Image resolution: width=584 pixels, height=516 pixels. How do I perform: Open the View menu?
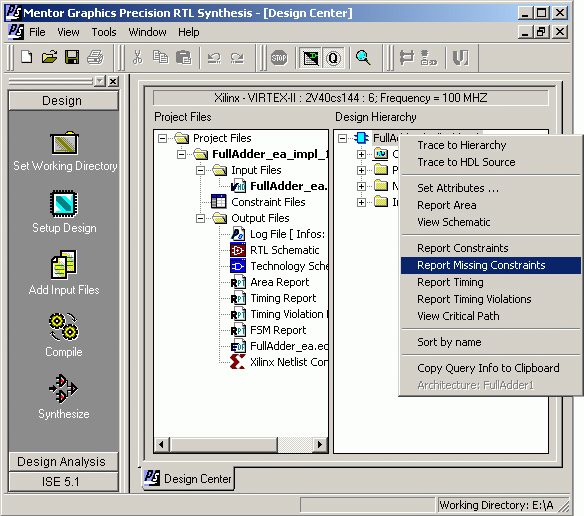[x=68, y=32]
